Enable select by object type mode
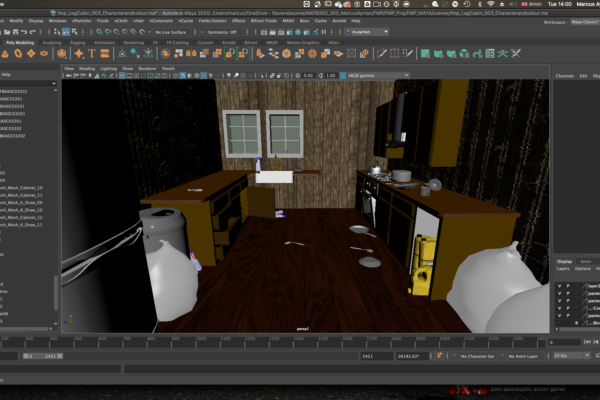The image size is (600, 400). coord(66,32)
